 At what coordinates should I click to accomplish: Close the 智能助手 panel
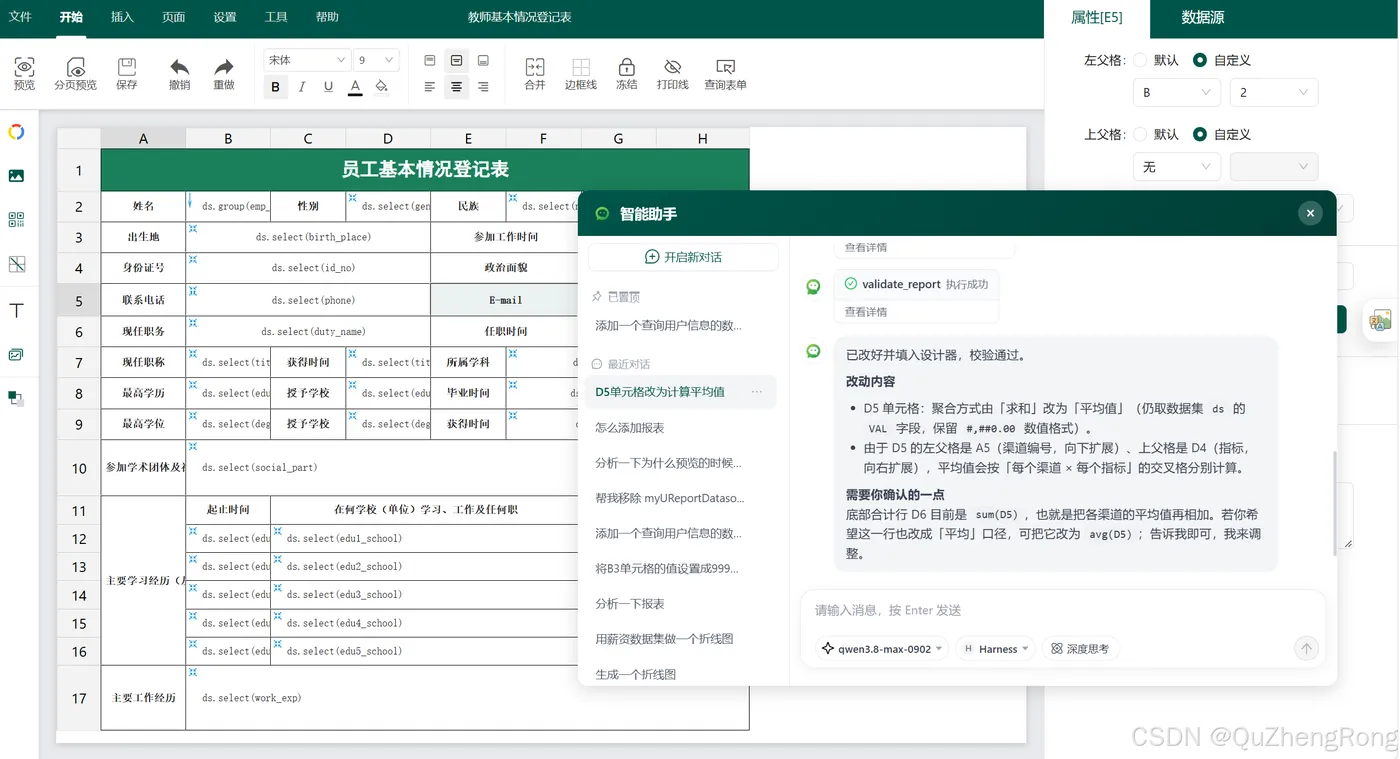[x=1310, y=213]
